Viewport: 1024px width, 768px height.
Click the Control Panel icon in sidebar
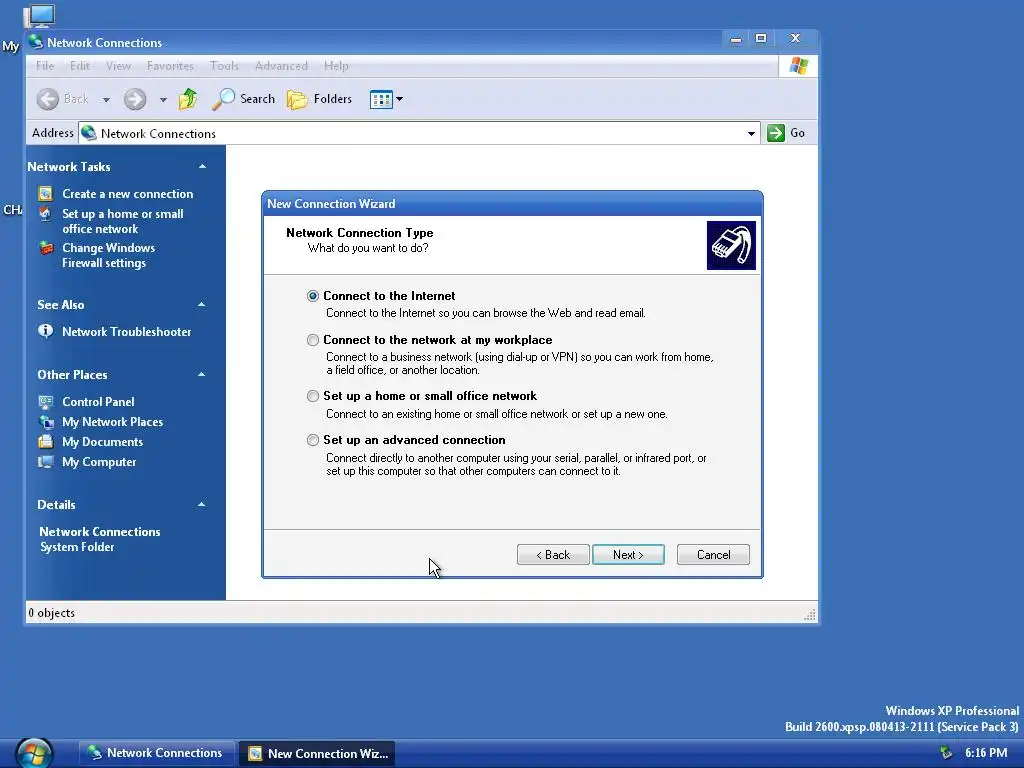46,402
